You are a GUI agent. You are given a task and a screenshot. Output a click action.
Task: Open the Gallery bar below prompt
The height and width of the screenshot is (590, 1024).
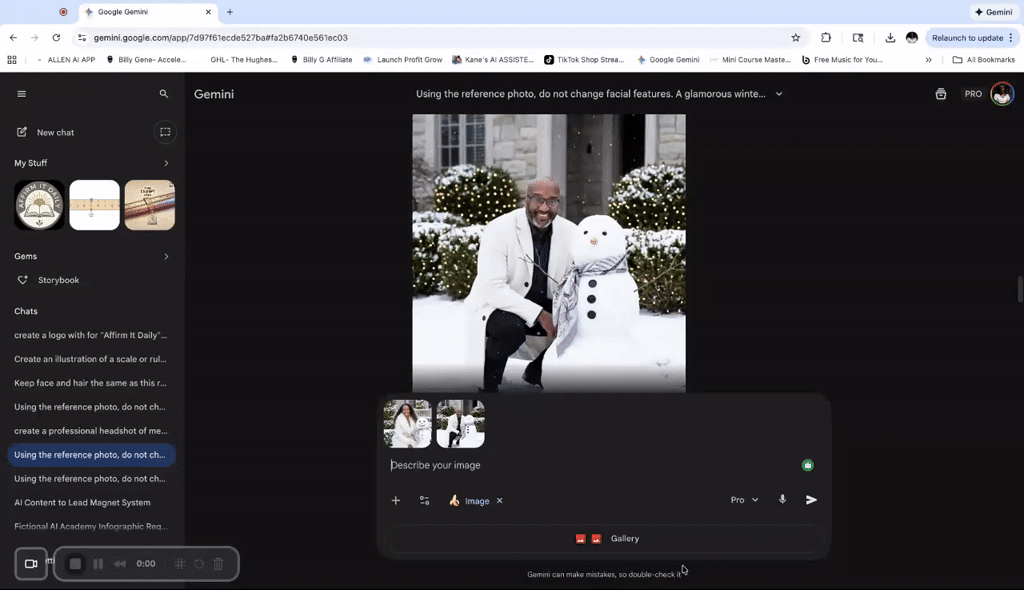(607, 539)
